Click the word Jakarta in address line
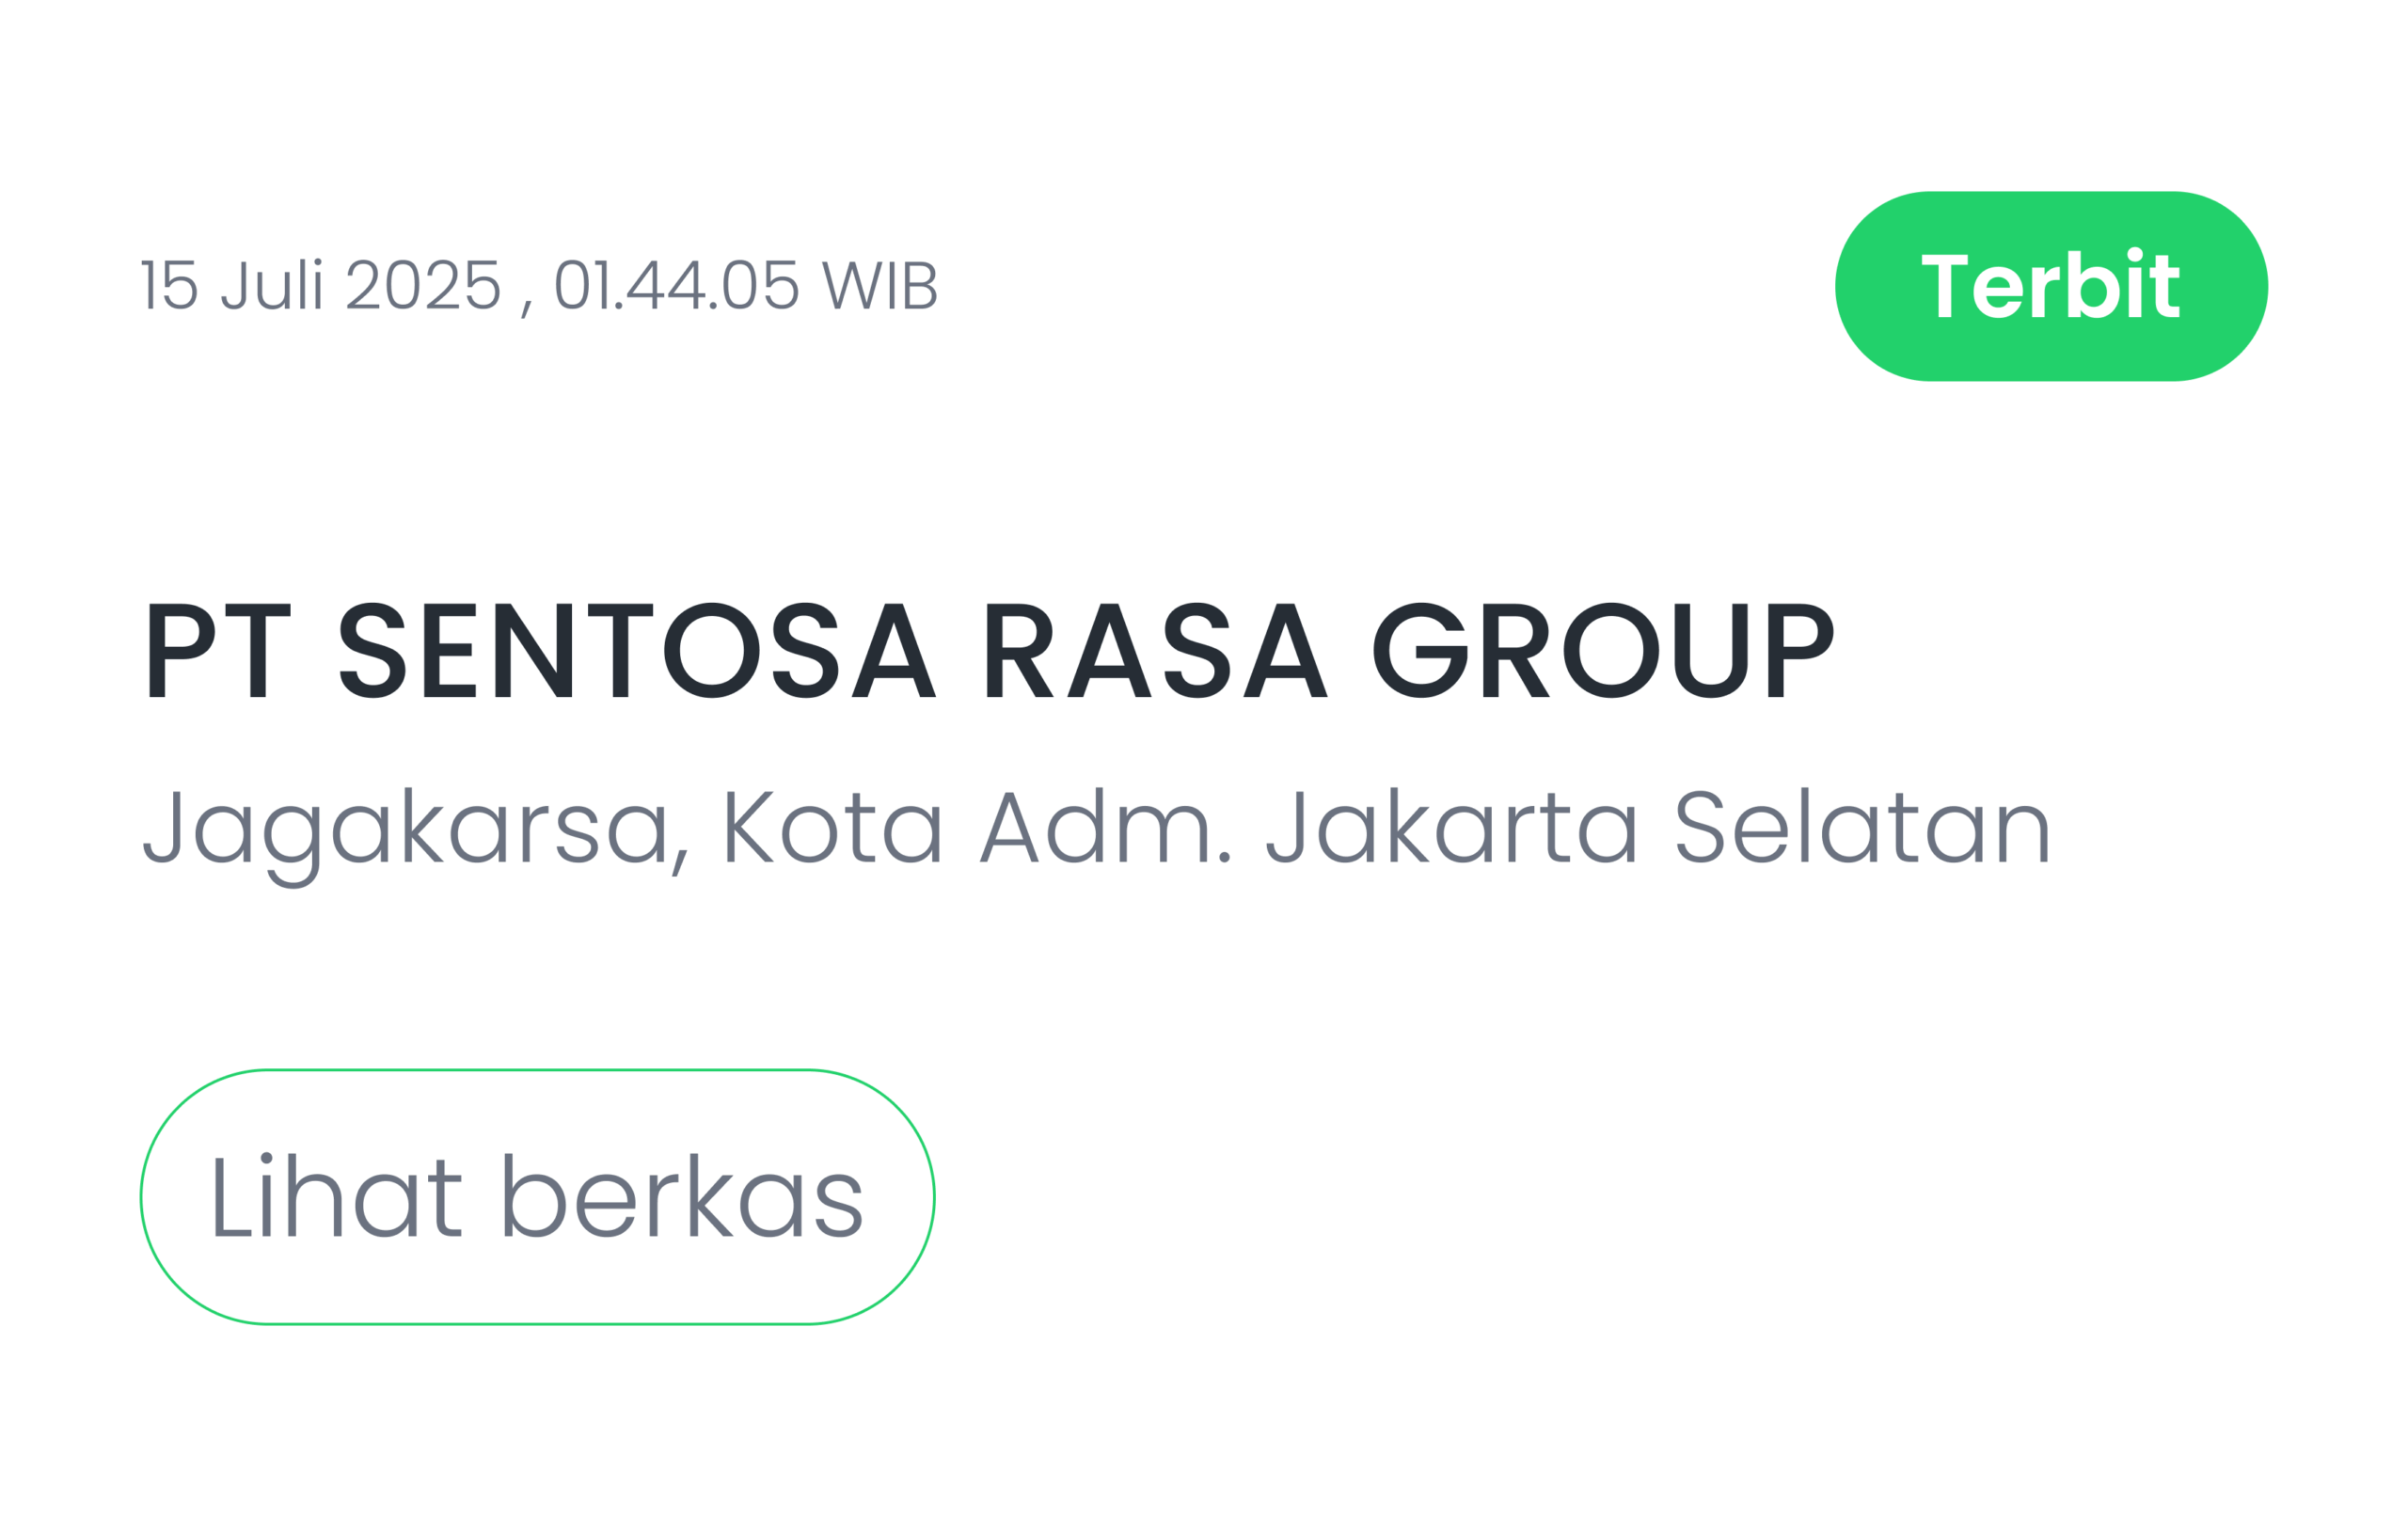The width and height of the screenshot is (2408, 1517). coord(1450,826)
